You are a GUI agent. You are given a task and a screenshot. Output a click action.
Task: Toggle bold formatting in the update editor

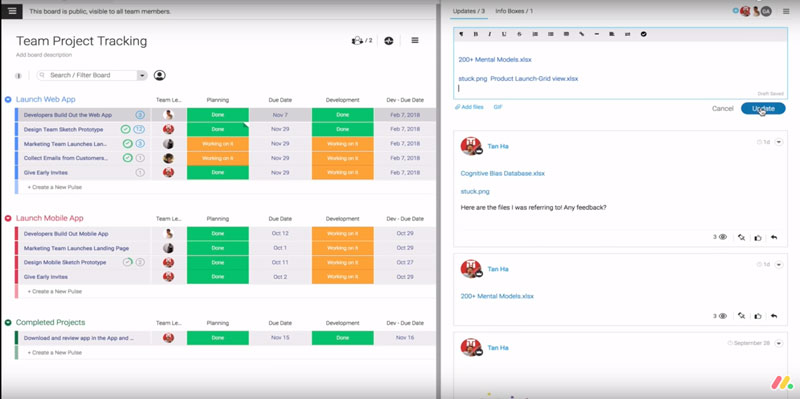[476, 34]
